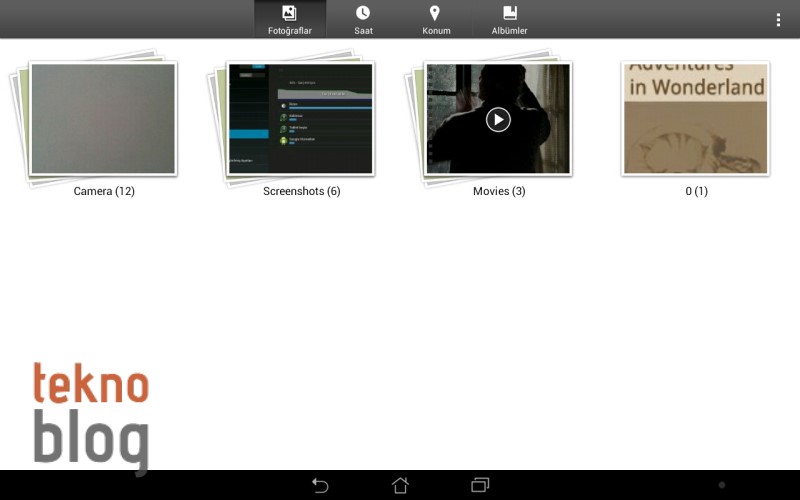The height and width of the screenshot is (500, 800).
Task: Tap the Fotoğraflar photo icon
Action: [x=290, y=13]
